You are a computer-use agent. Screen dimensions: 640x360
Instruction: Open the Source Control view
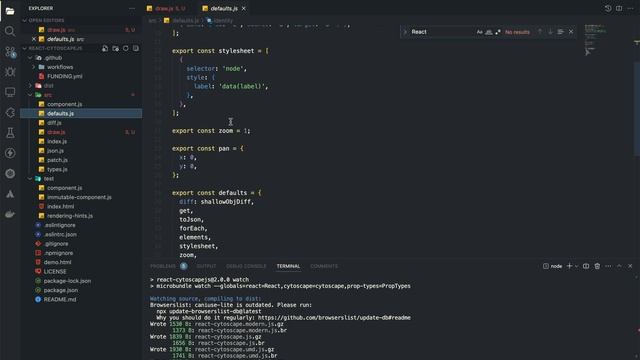point(10,52)
